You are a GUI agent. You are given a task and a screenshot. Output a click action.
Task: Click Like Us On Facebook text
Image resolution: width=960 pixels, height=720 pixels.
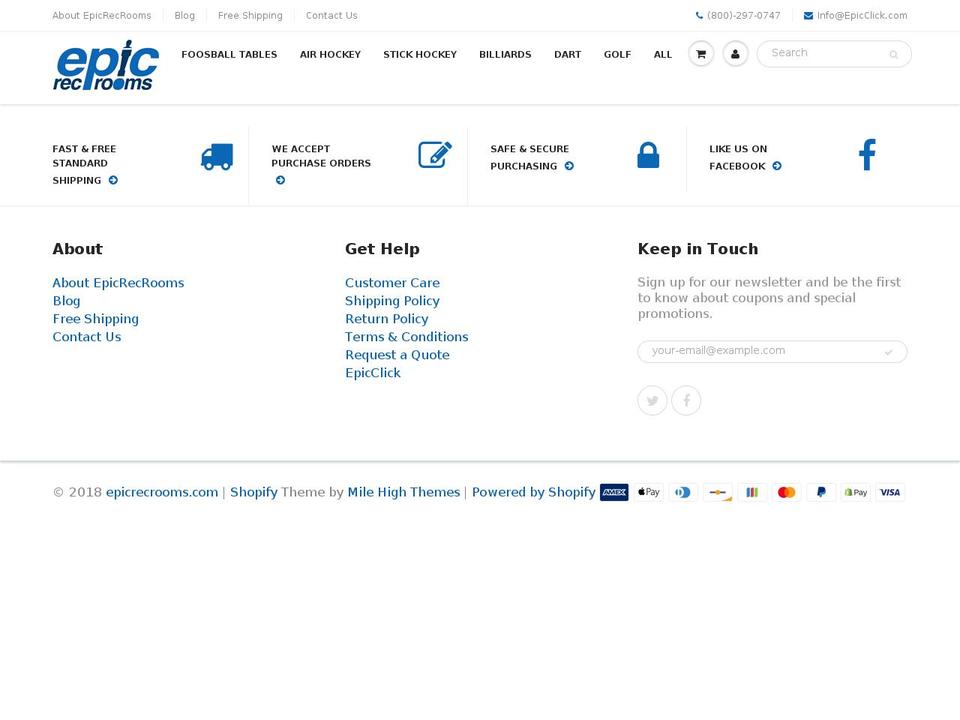(738, 157)
